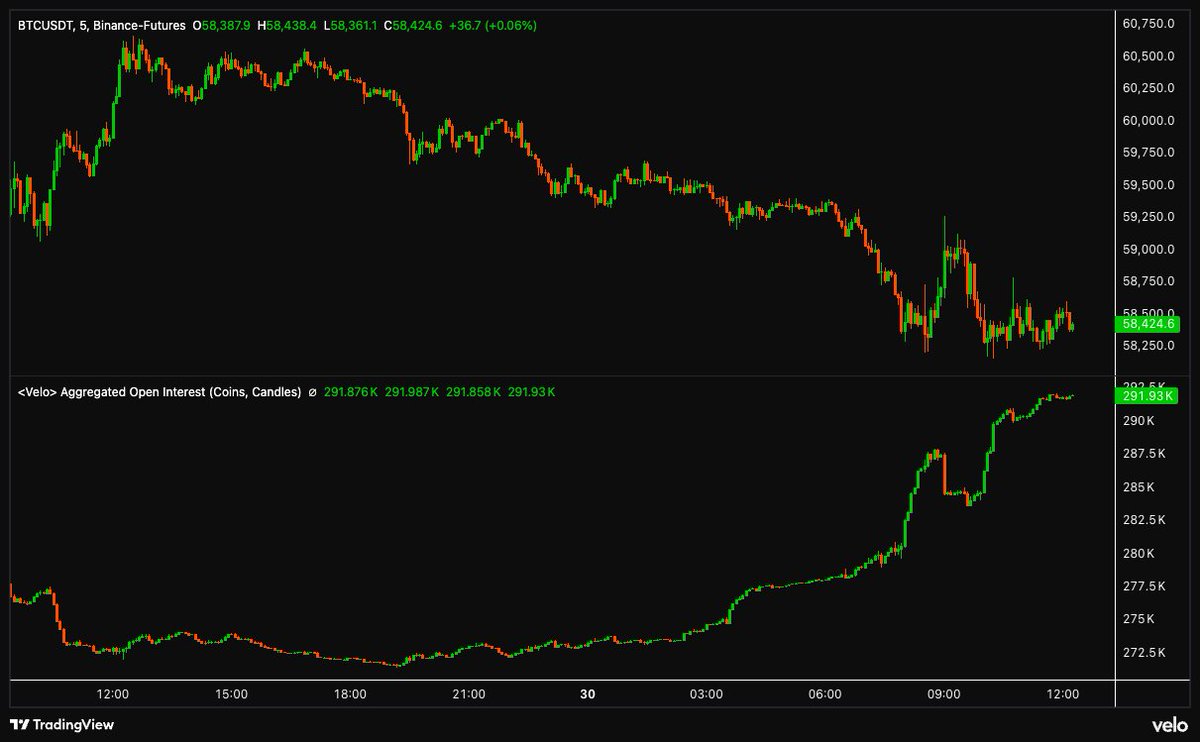This screenshot has height=742, width=1200.
Task: Click the 290K open interest scale label
Action: (x=1139, y=421)
